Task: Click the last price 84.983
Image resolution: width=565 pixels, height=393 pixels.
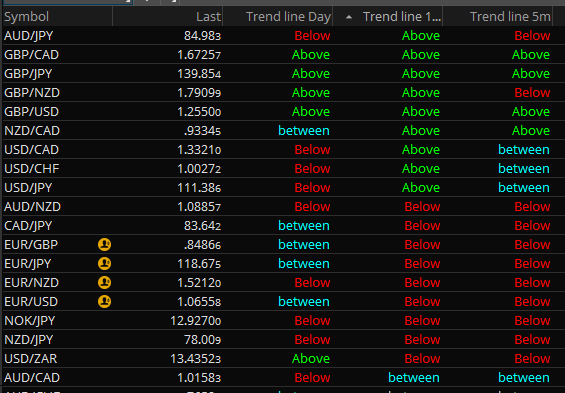Action: pos(203,36)
